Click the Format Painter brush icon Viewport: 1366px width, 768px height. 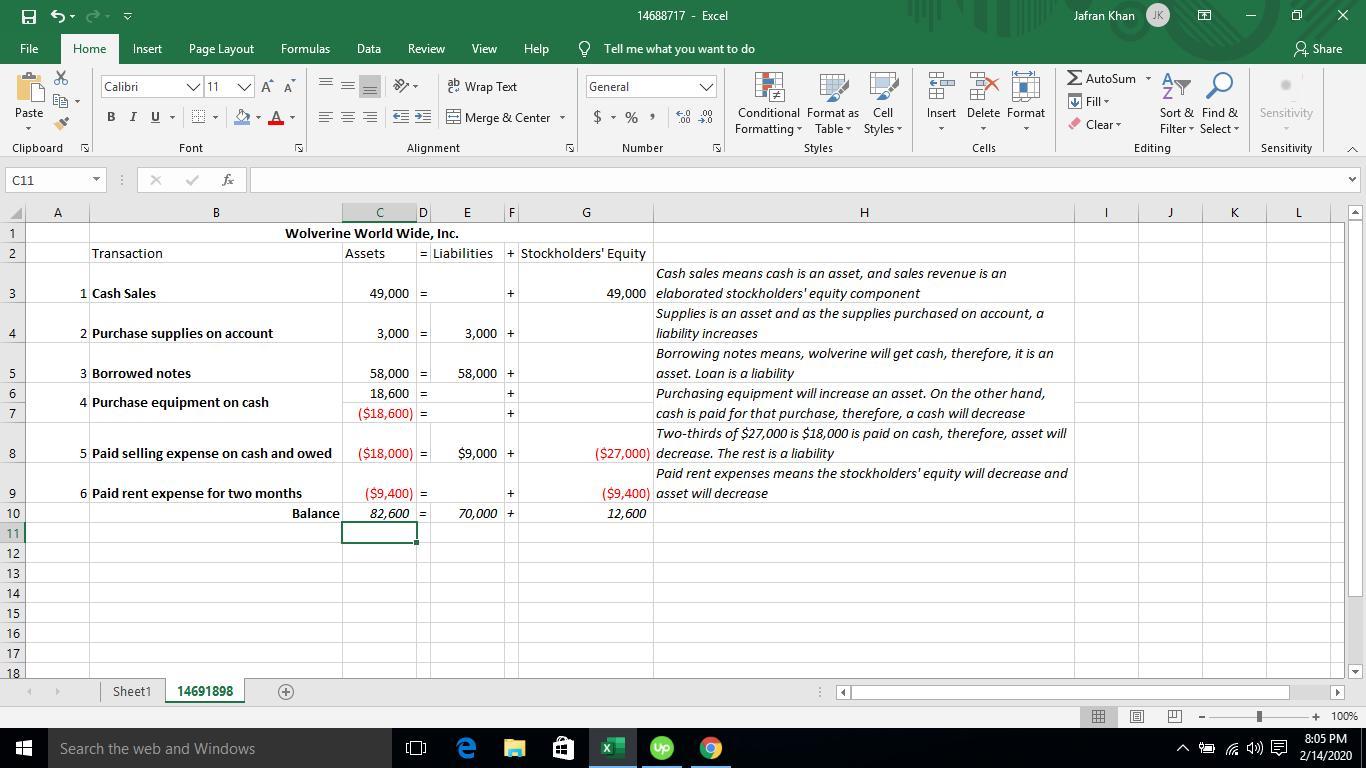coord(62,124)
